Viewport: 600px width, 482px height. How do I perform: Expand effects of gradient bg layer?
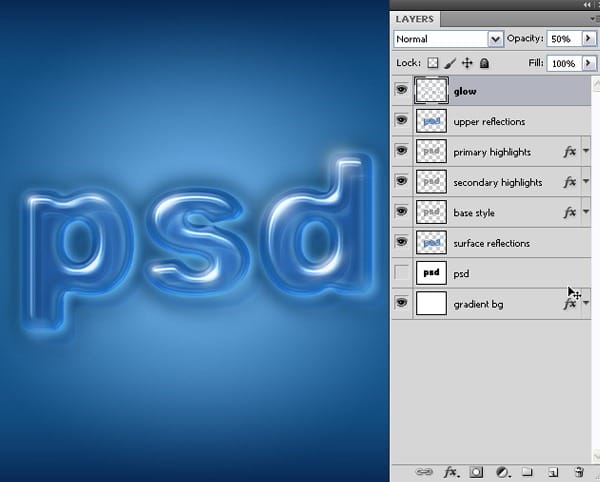coord(586,303)
